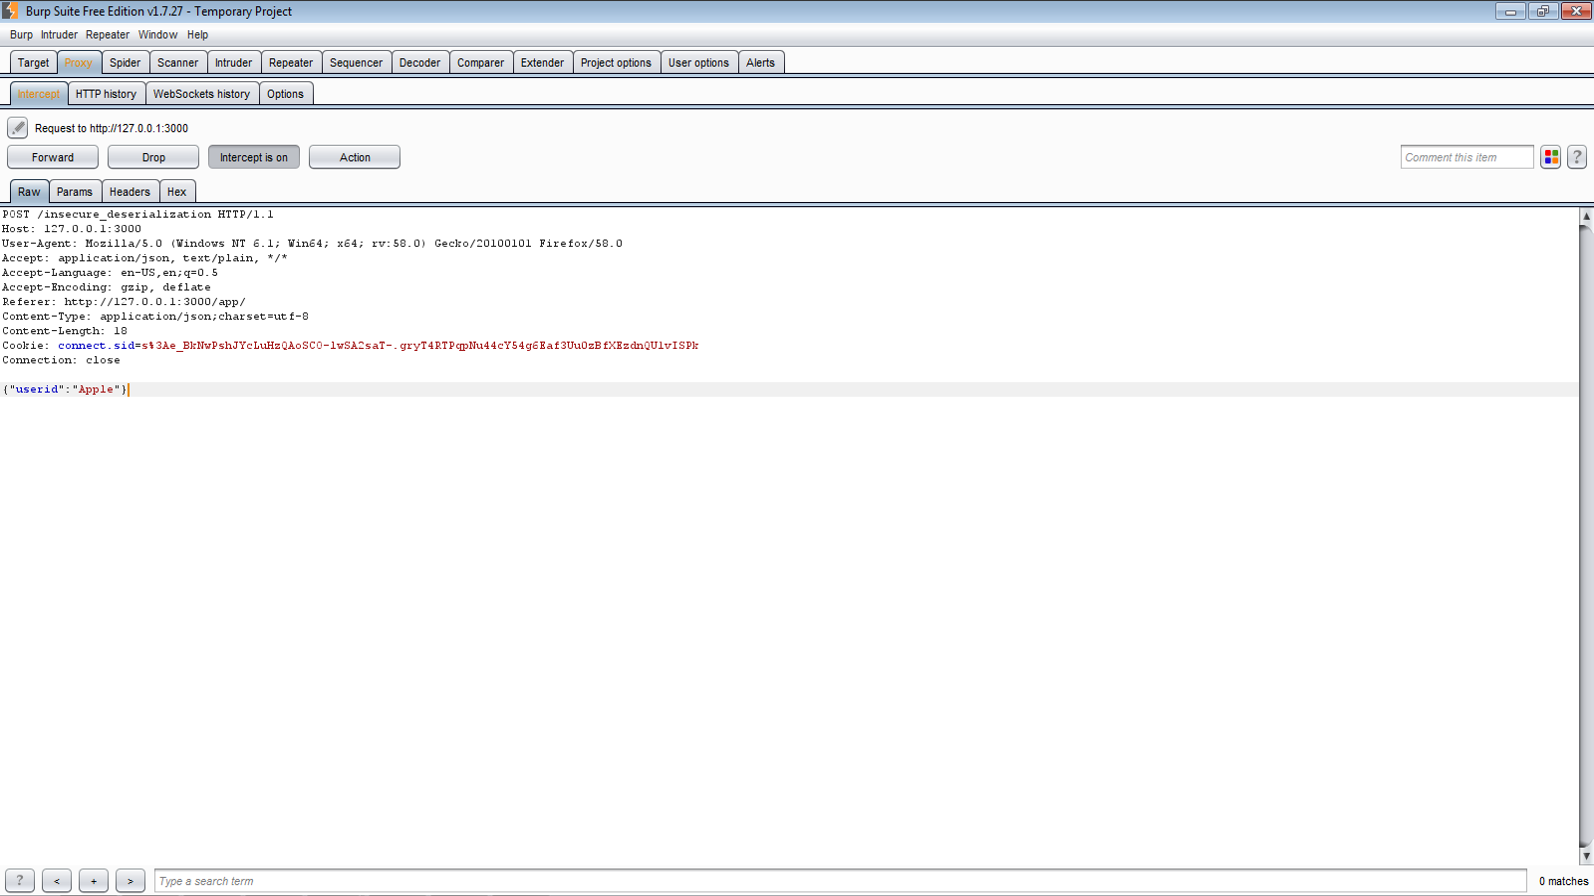This screenshot has height=896, width=1594.
Task: Click the User-Agent header line
Action: pos(312,243)
